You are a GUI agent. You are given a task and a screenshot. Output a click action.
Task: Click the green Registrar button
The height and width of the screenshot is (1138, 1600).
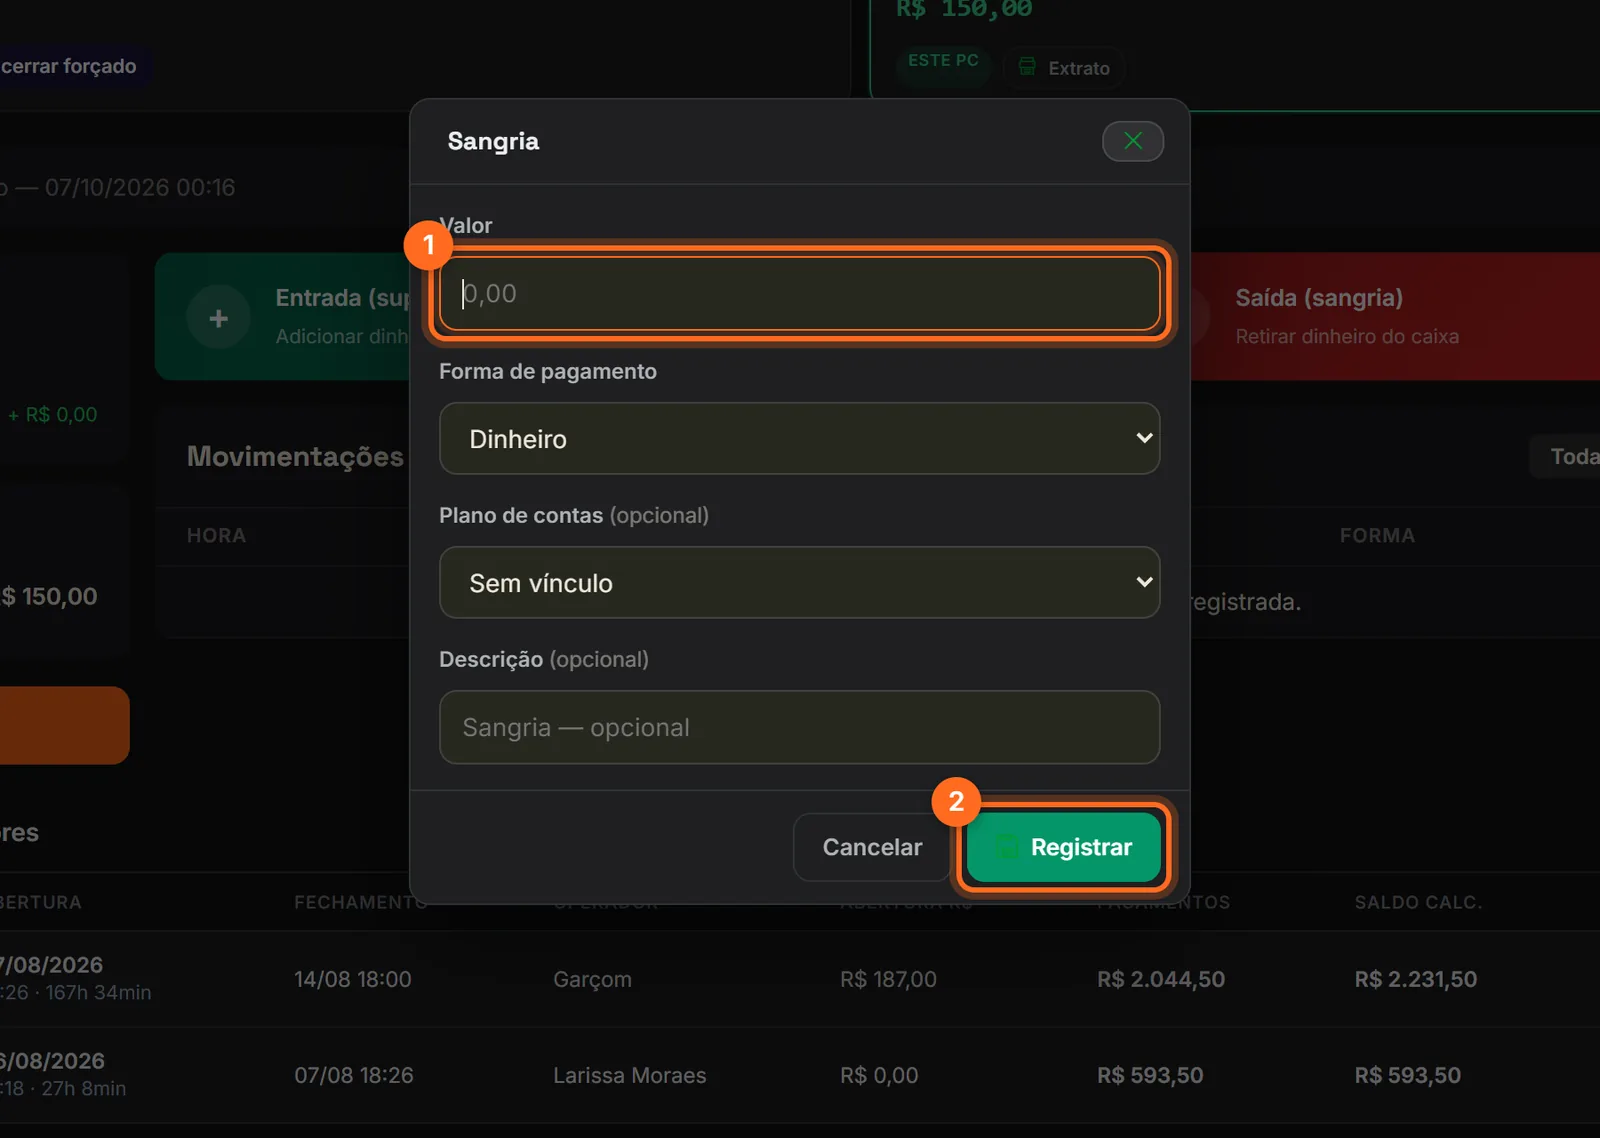1064,847
